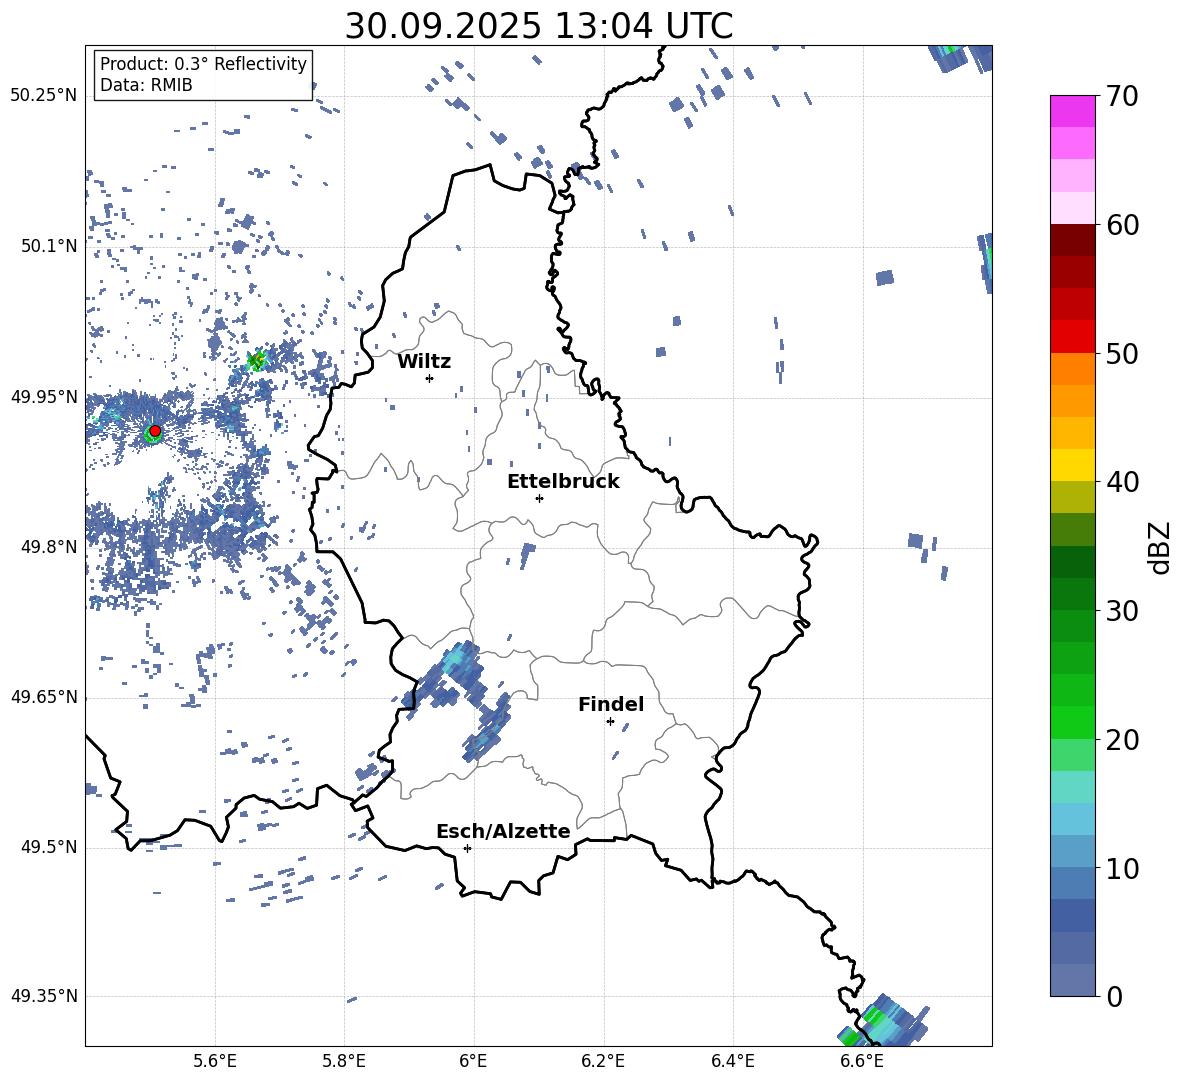This screenshot has width=1184, height=1081.
Task: Click the 'Esch/Alzette' map label
Action: tap(503, 831)
